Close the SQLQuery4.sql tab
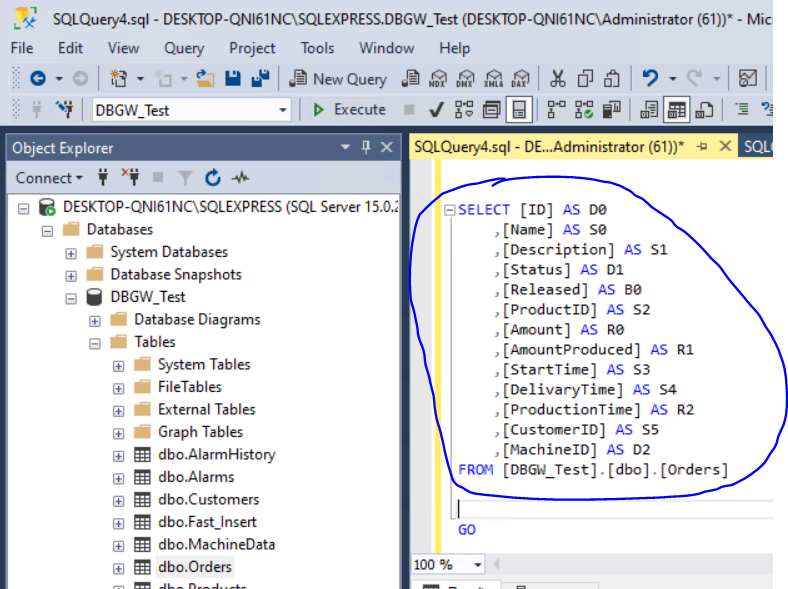This screenshot has width=788, height=589. point(725,146)
